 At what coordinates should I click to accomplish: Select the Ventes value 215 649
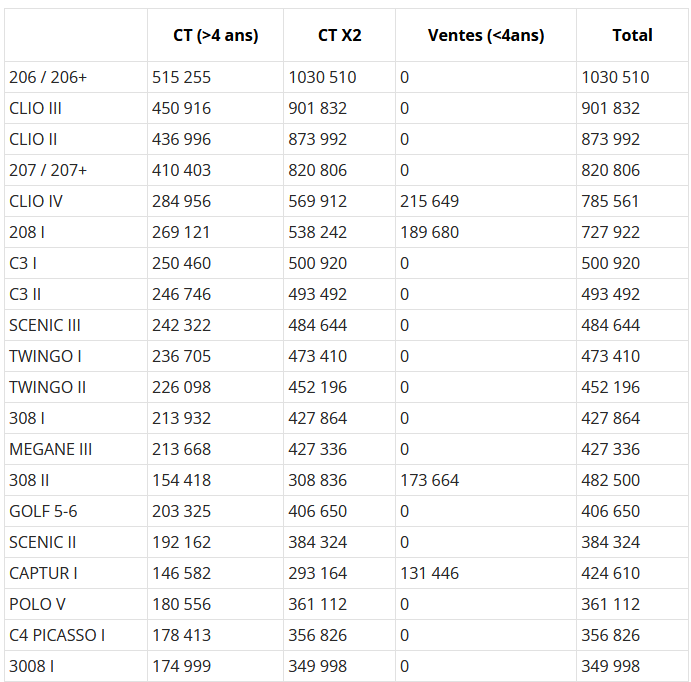429,201
